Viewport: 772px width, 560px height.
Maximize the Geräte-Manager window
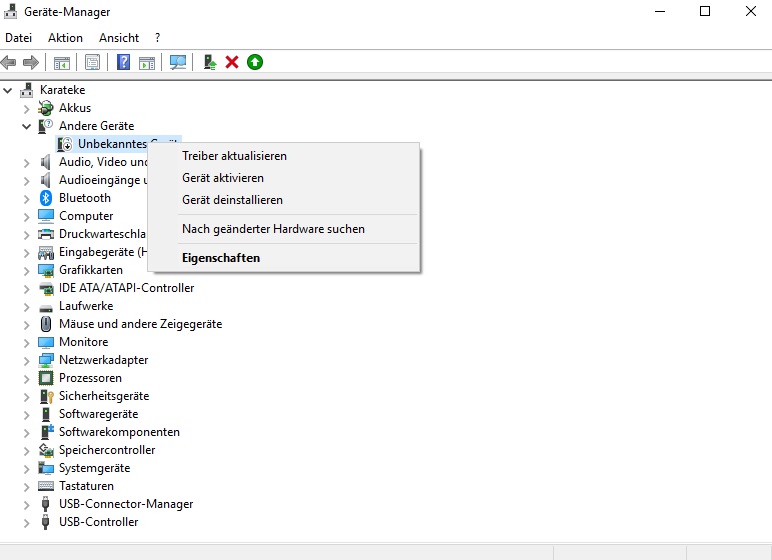(705, 11)
